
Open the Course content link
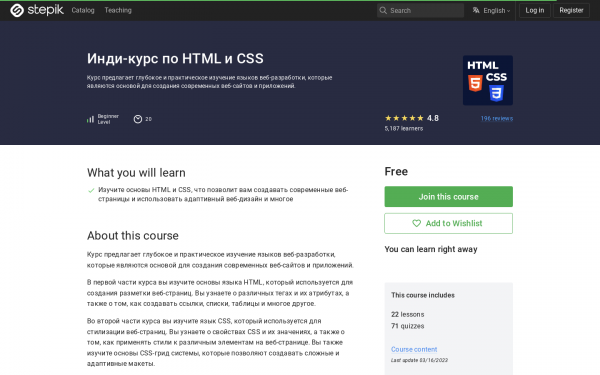point(414,349)
